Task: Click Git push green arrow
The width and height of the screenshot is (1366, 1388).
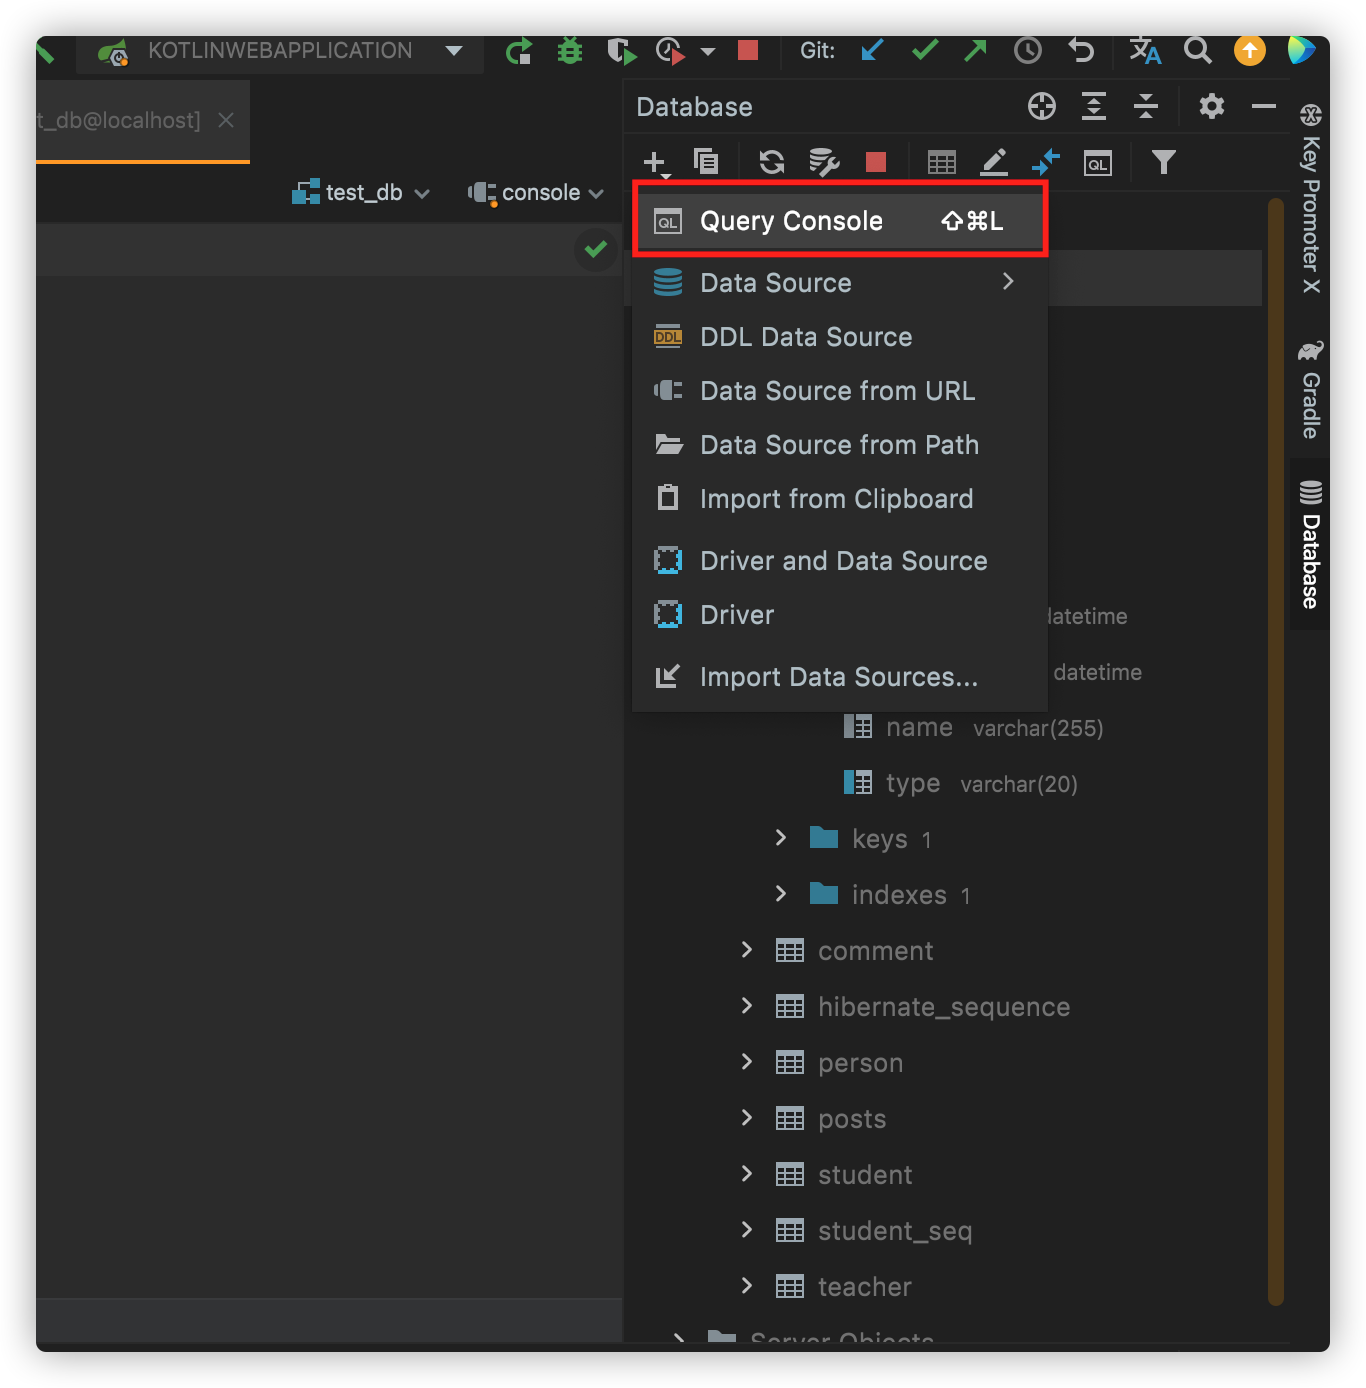Action: (975, 50)
